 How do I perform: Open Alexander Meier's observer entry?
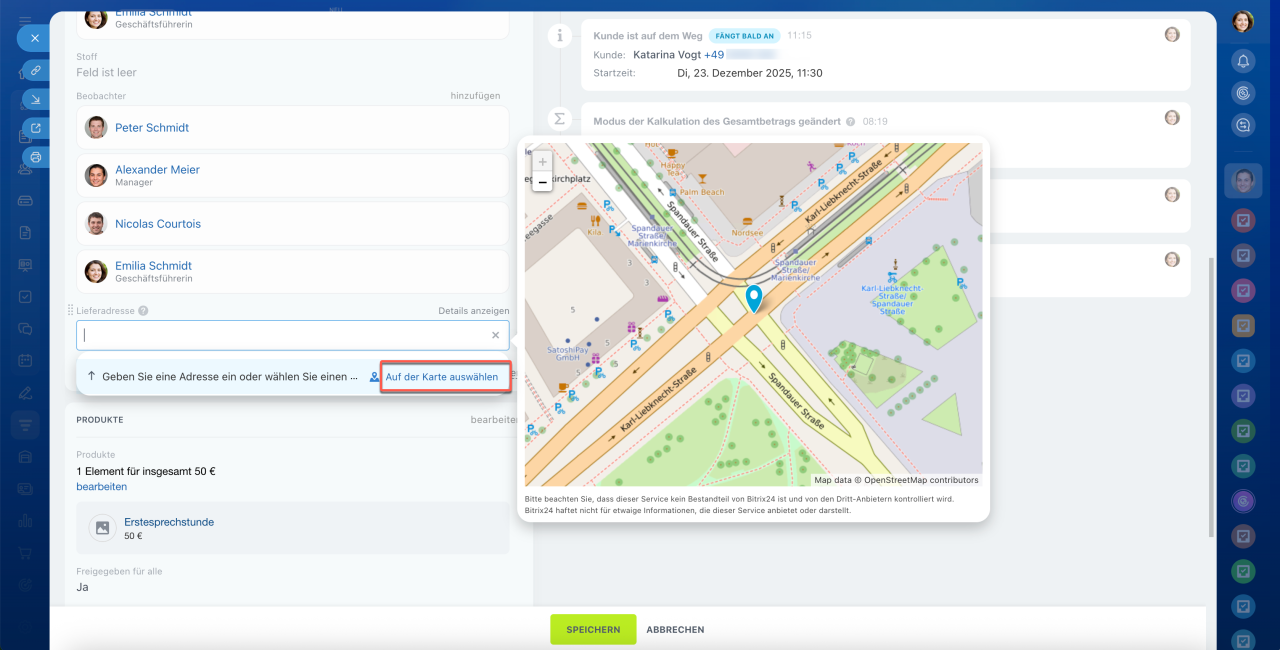pos(157,170)
